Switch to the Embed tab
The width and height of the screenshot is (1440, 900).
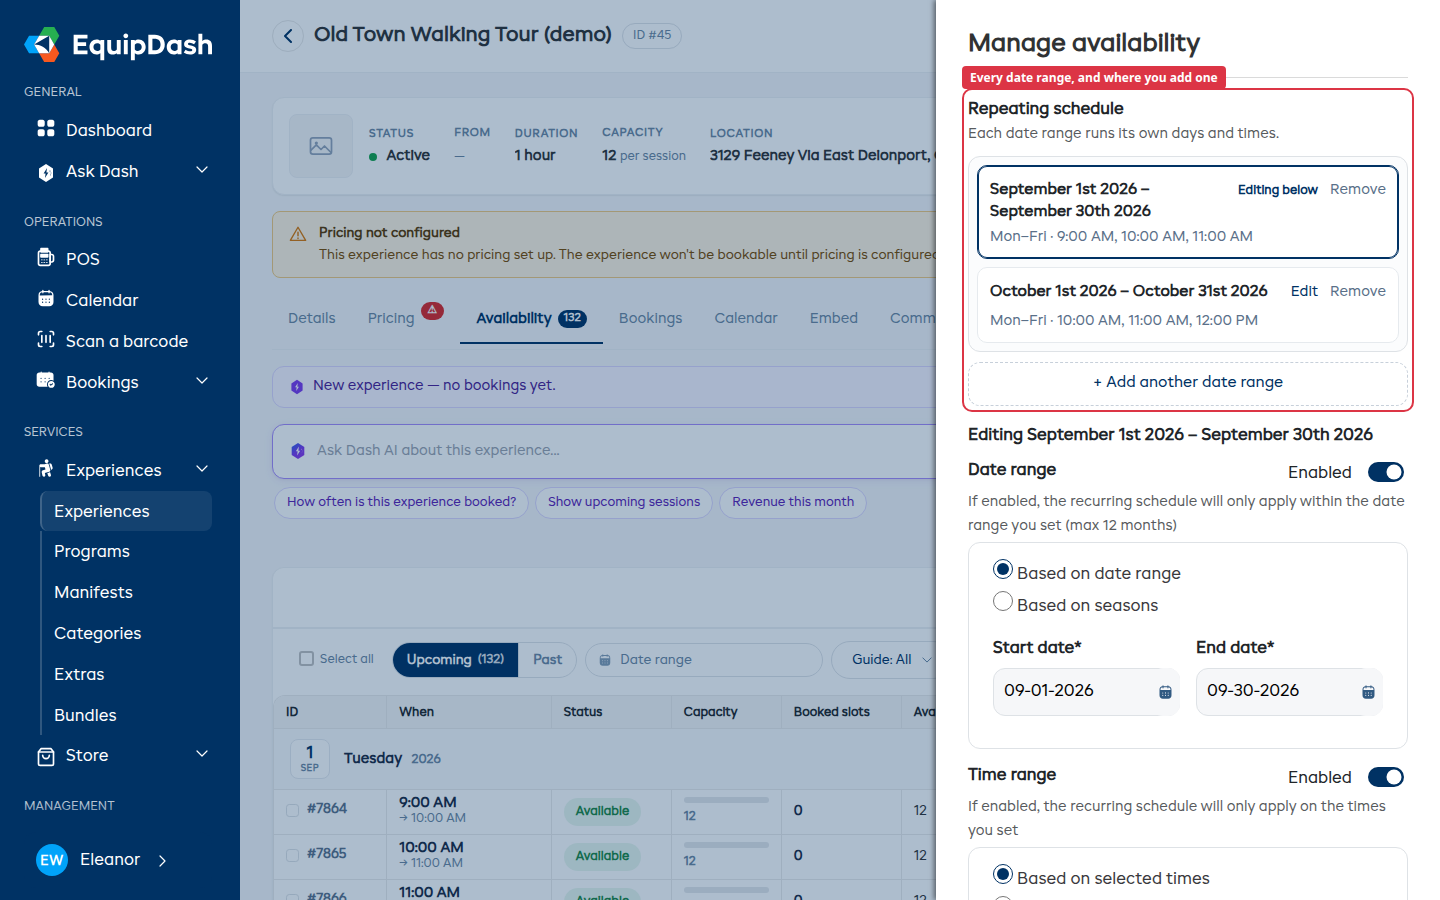(834, 318)
